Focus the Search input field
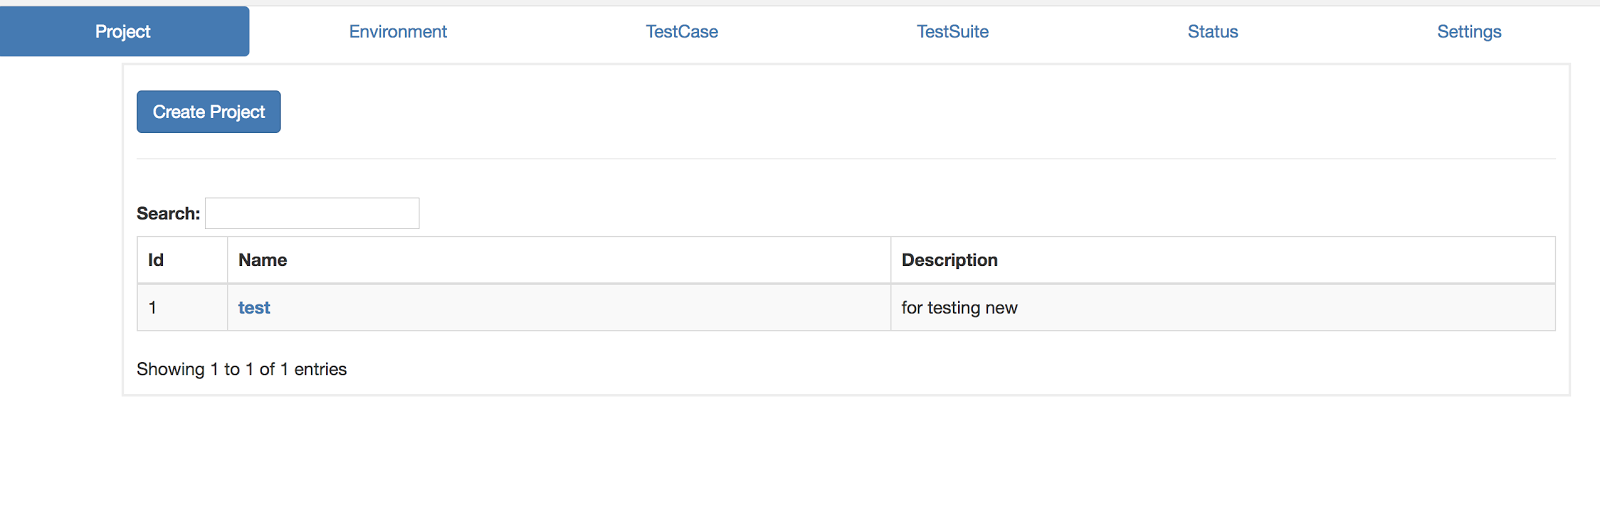Viewport: 1600px width, 517px height. (312, 213)
